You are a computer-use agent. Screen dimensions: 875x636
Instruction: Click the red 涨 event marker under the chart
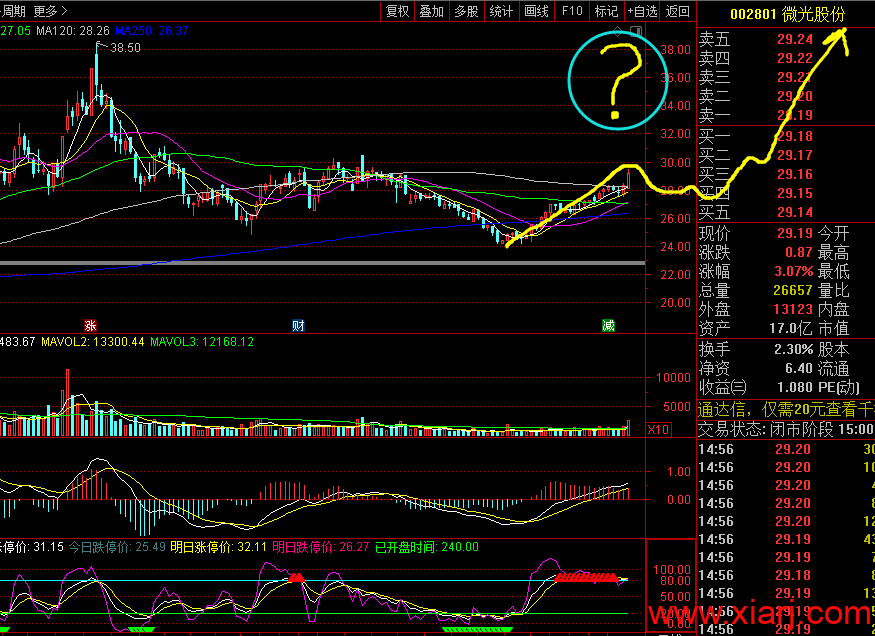pyautogui.click(x=90, y=325)
